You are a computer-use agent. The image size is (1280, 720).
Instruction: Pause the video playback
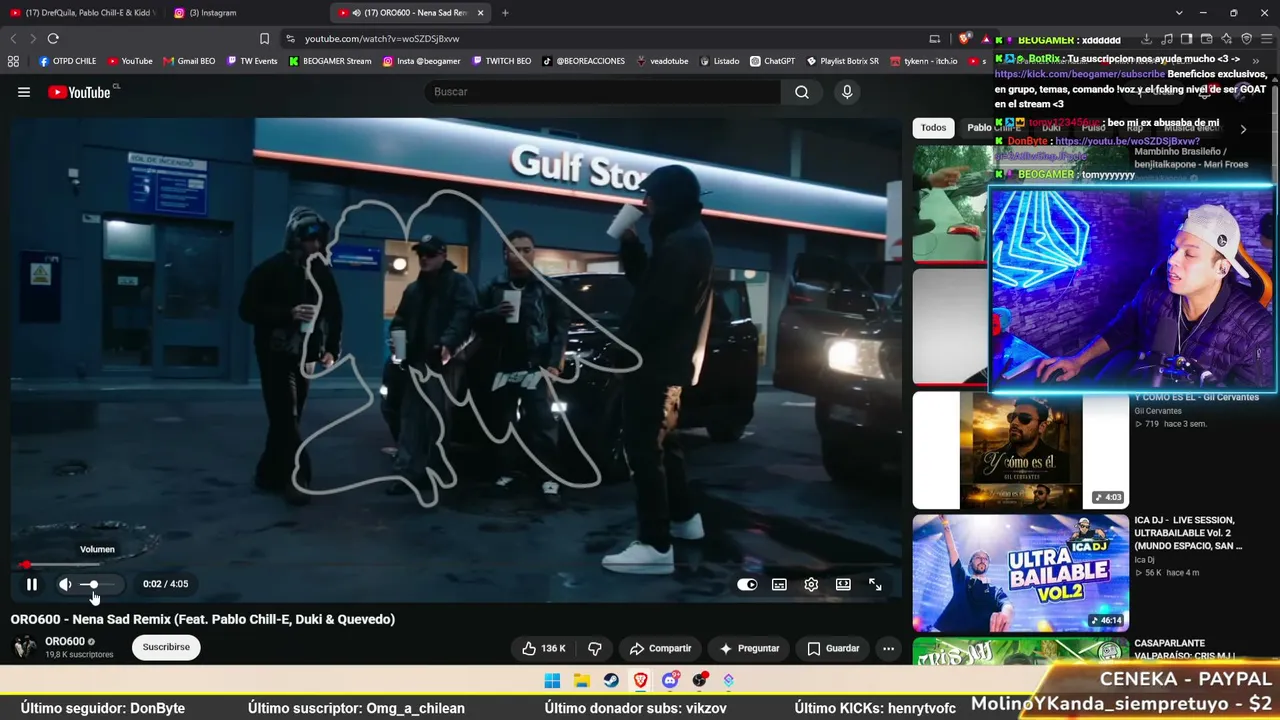[32, 584]
